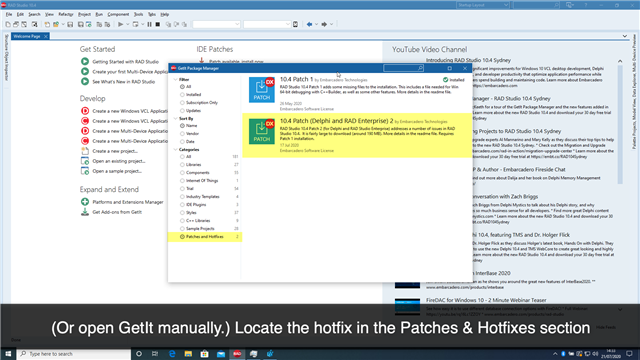Screen dimensions: 640x360
Task: Click the RAD Studio taskbar icon
Action: 237,354
